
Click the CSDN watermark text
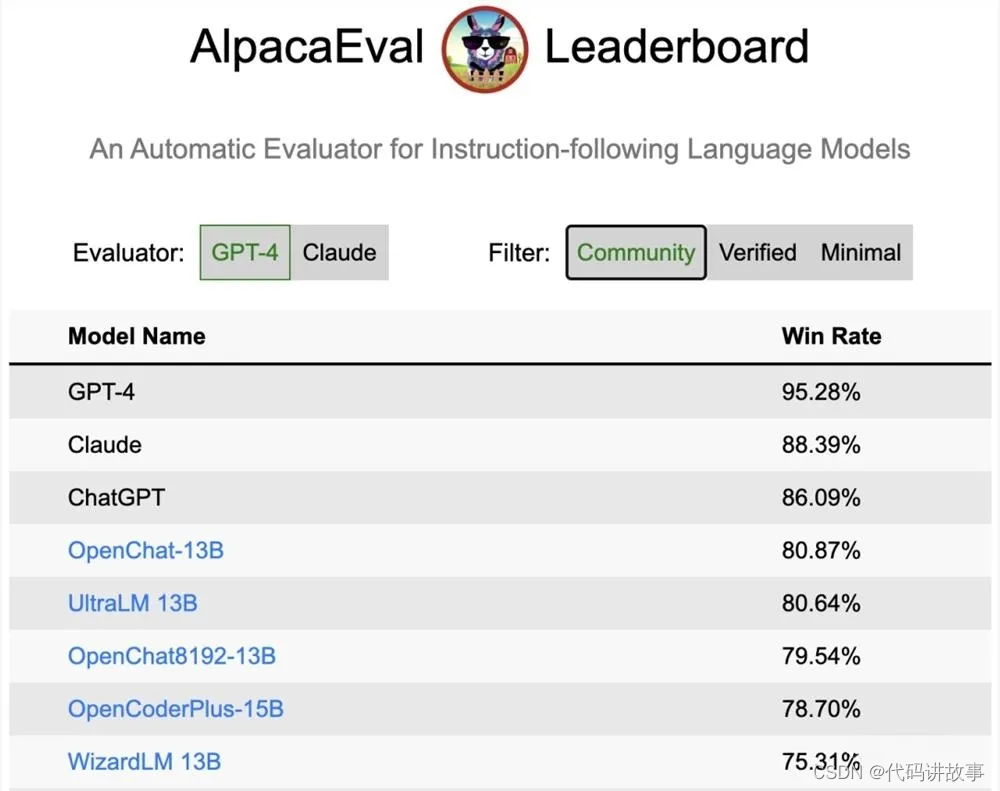tap(899, 772)
